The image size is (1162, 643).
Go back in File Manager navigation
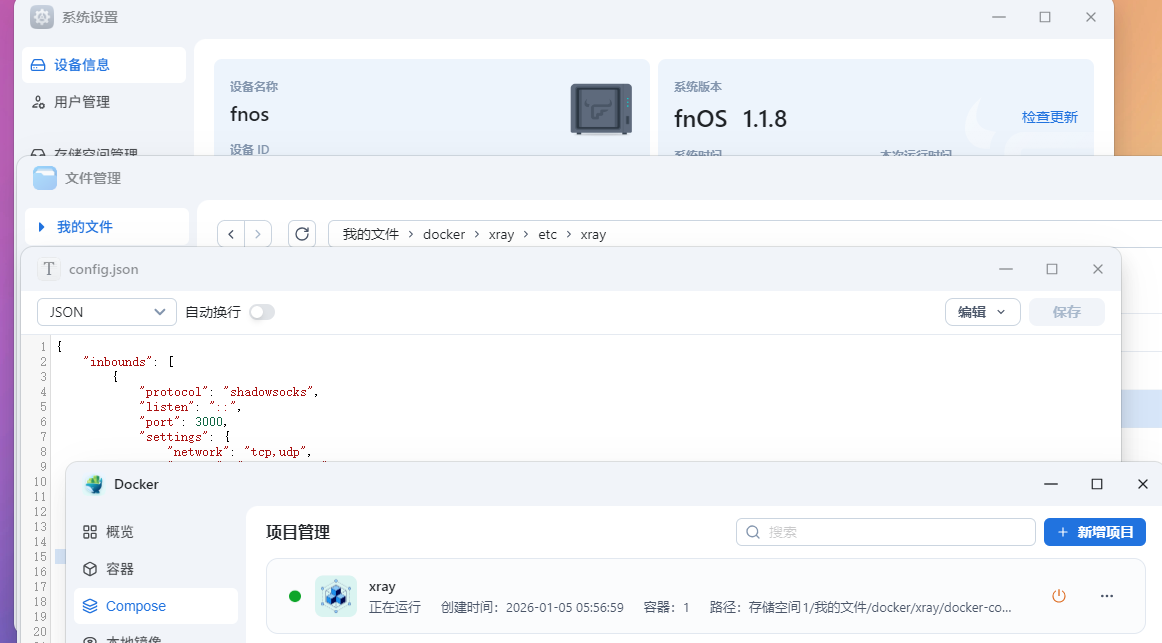tap(230, 234)
